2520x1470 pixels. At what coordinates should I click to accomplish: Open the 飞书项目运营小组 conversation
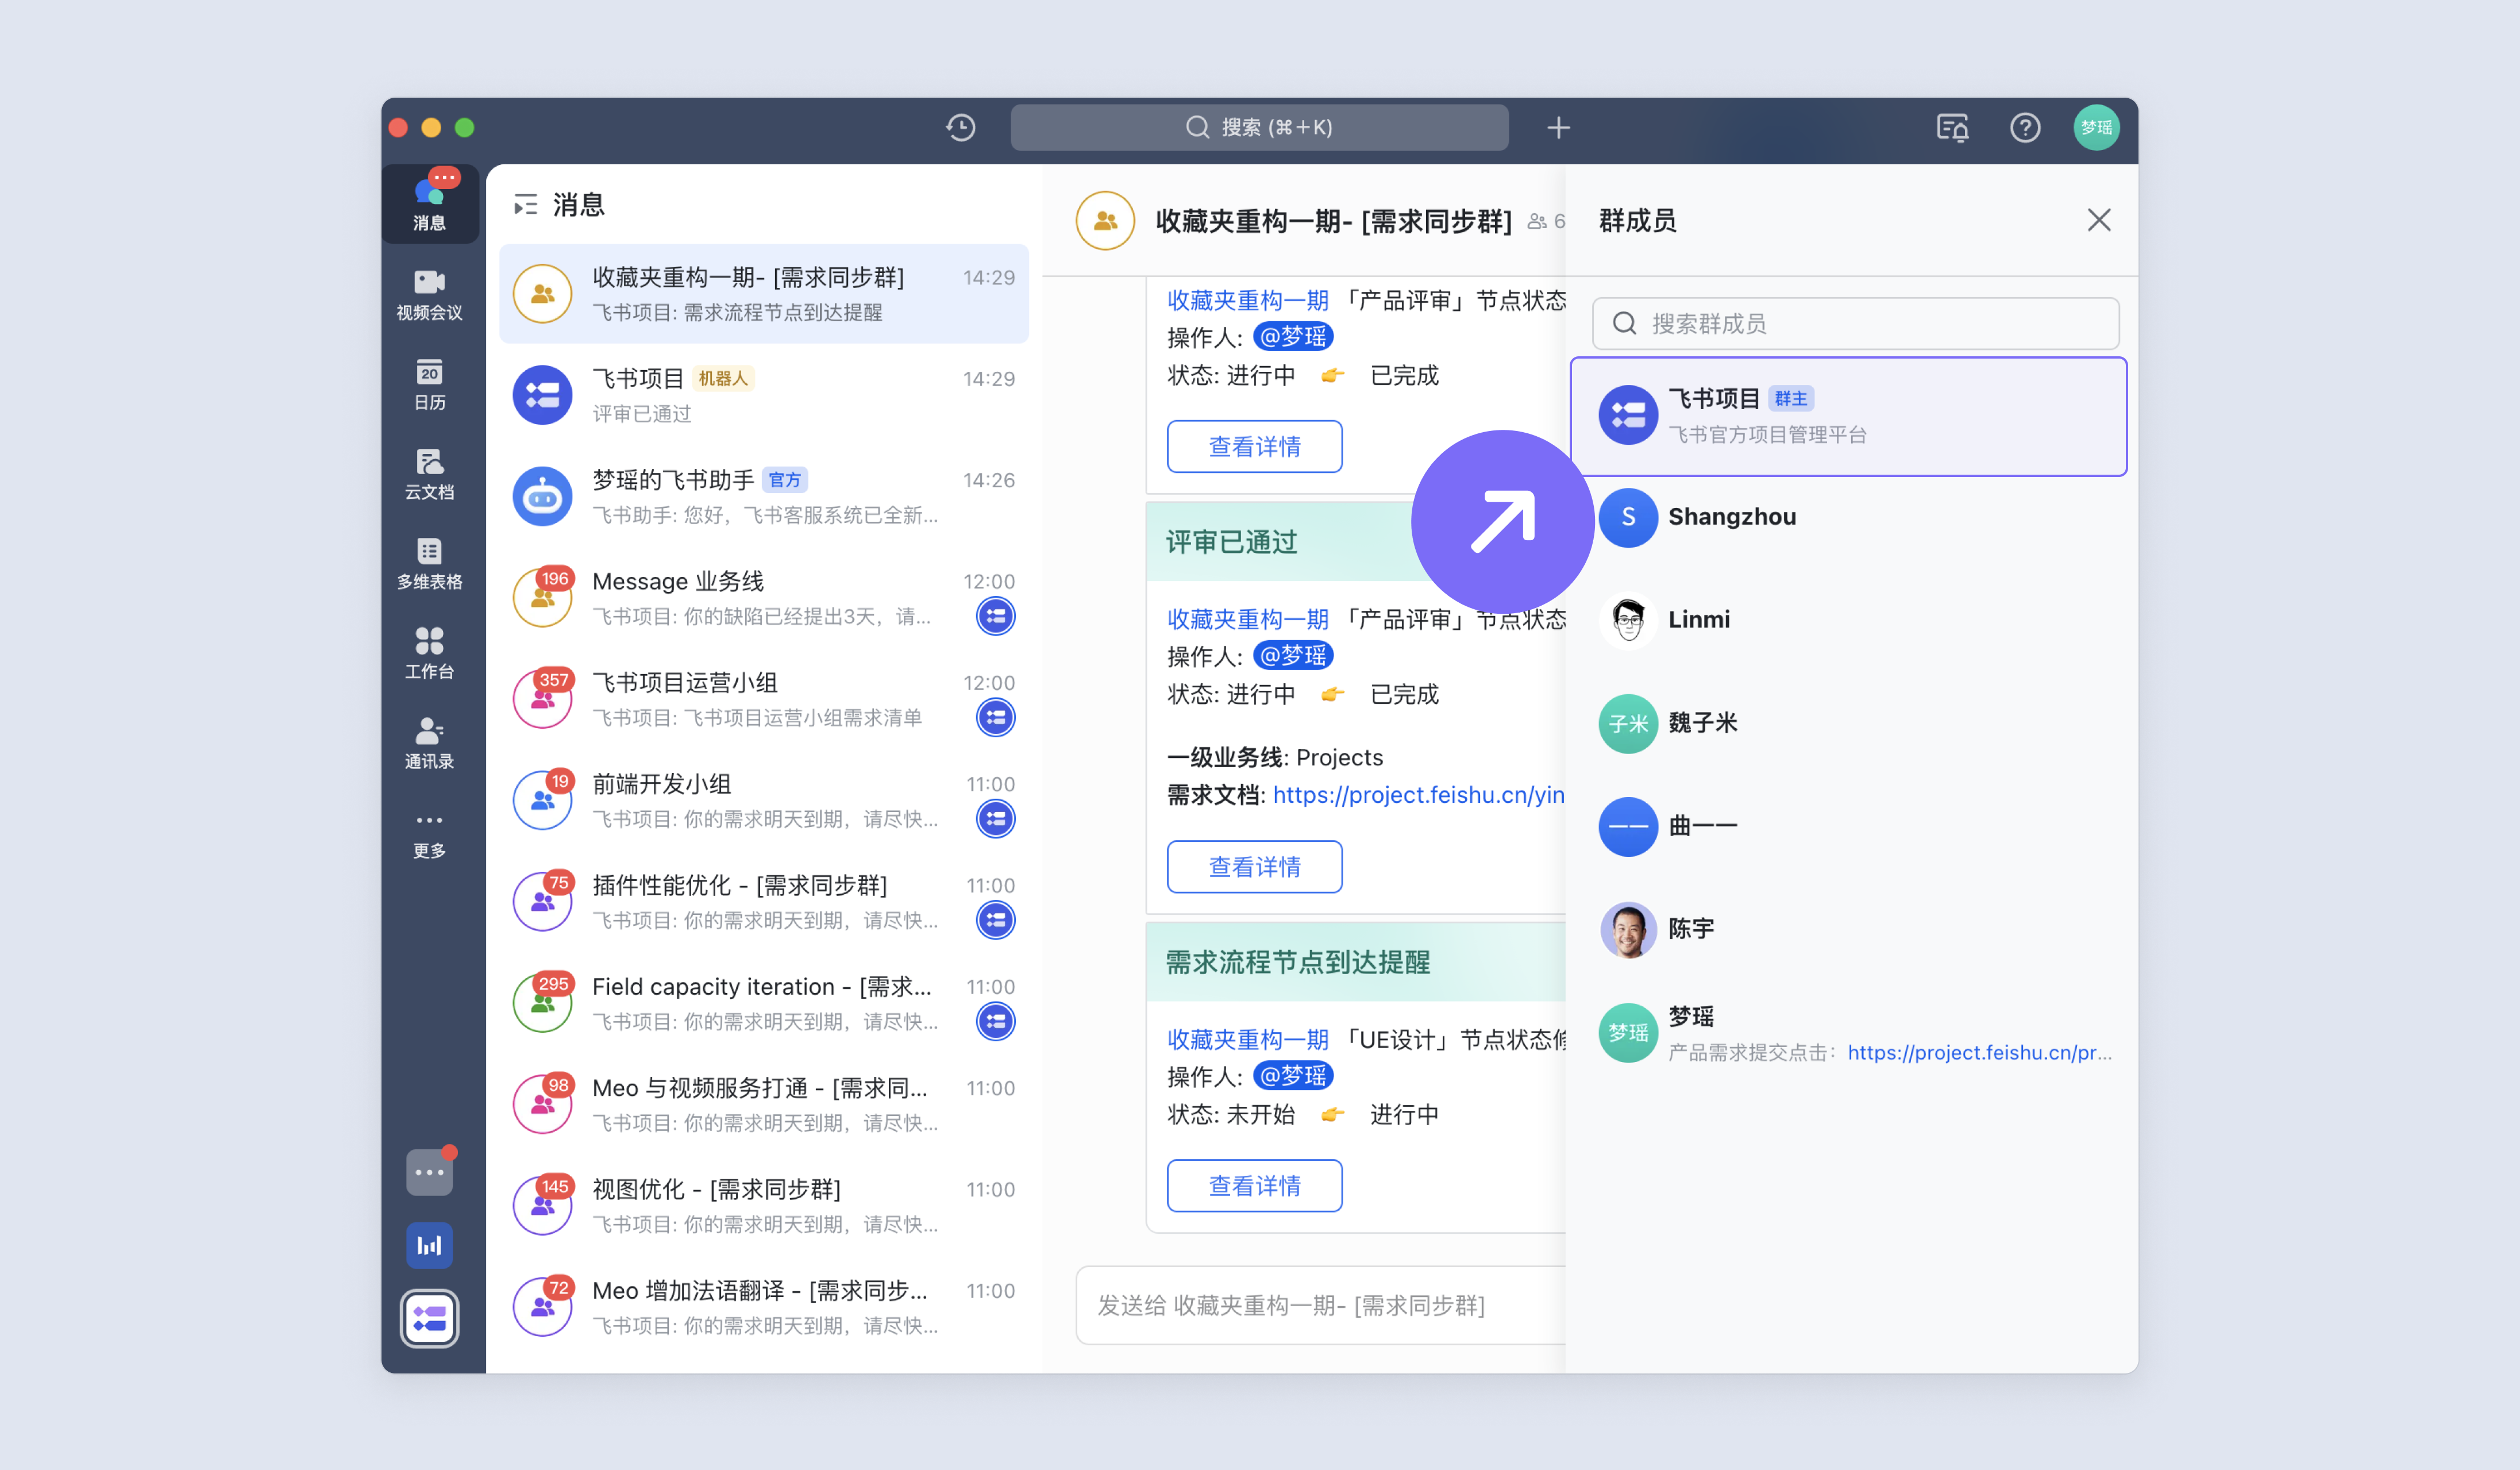pos(764,699)
